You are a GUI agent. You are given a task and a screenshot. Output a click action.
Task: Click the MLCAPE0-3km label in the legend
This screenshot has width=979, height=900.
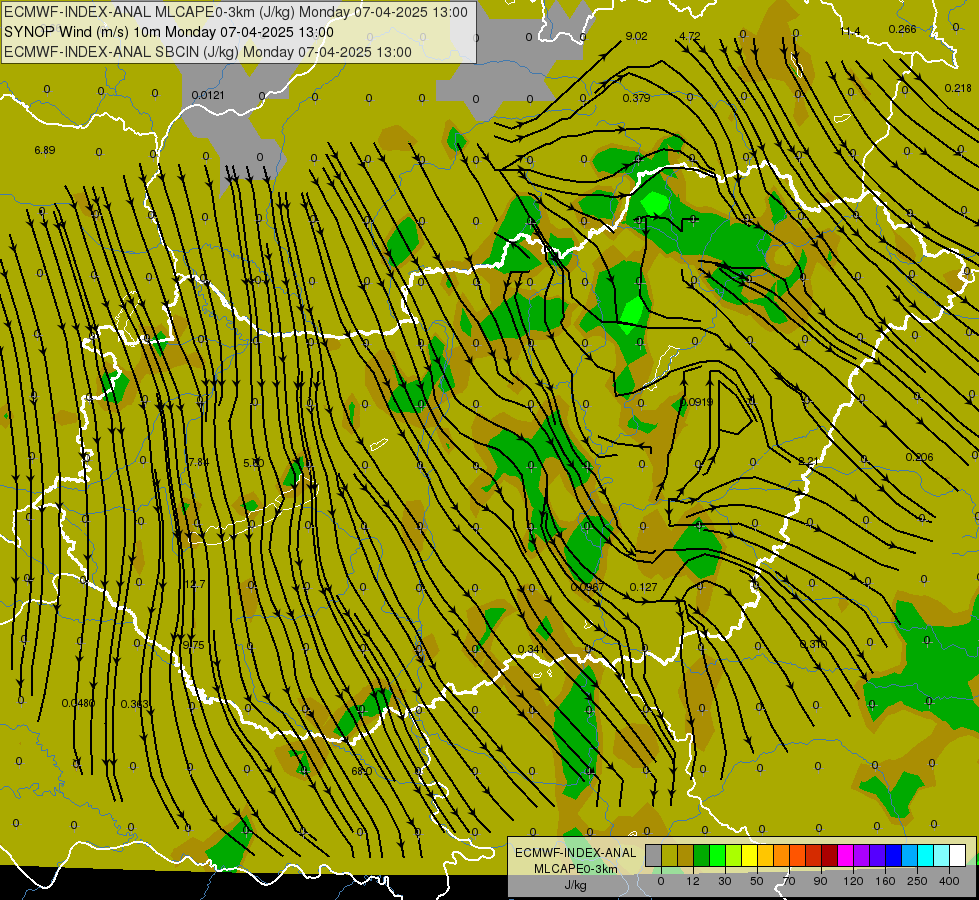tap(575, 869)
